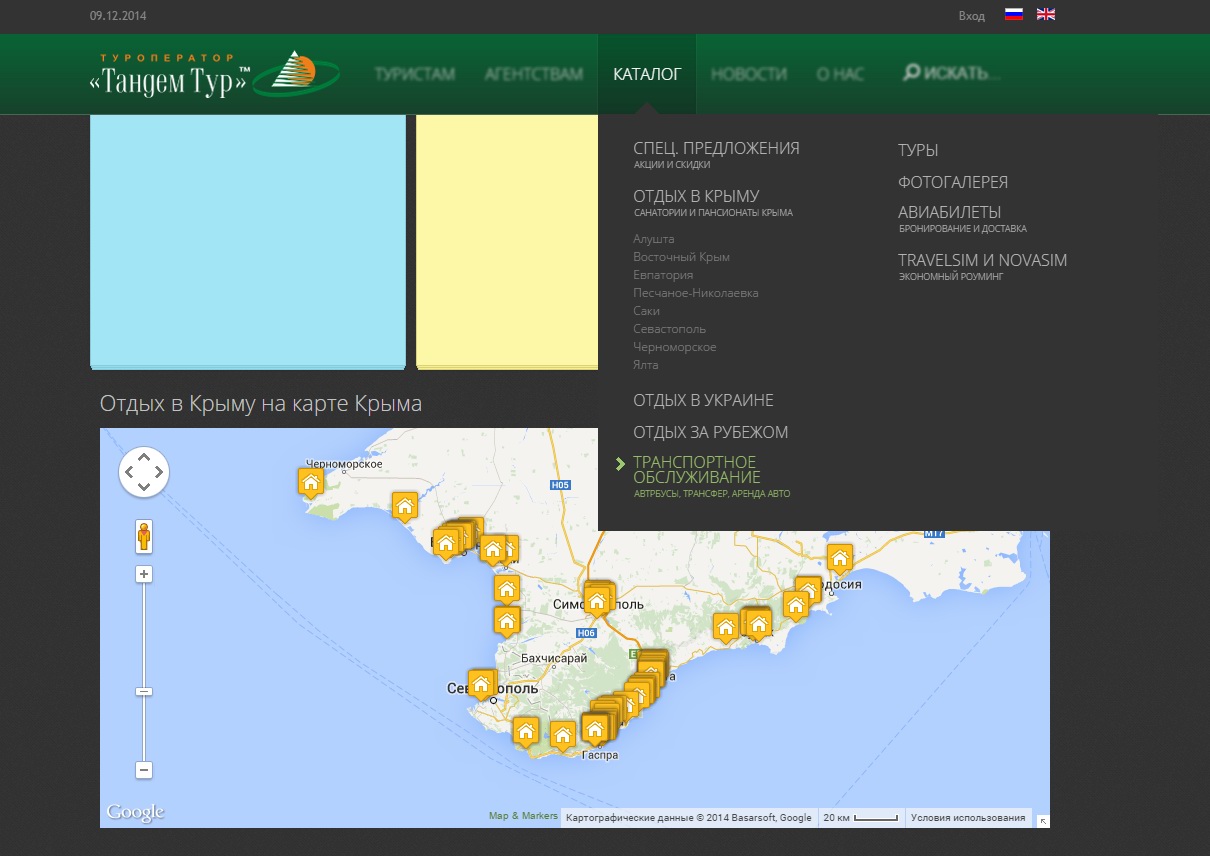The width and height of the screenshot is (1210, 856).
Task: Click the map fullscreen corner arrow icon
Action: point(1043,820)
